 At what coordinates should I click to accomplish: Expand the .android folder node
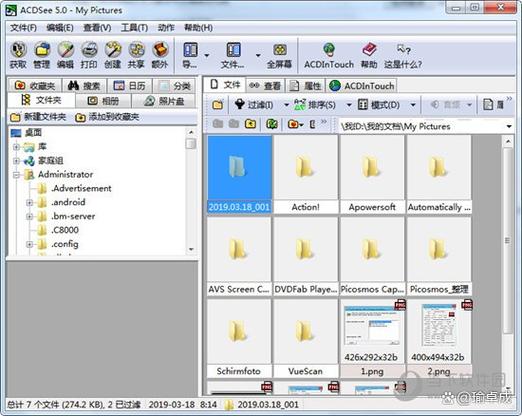pyautogui.click(x=29, y=202)
